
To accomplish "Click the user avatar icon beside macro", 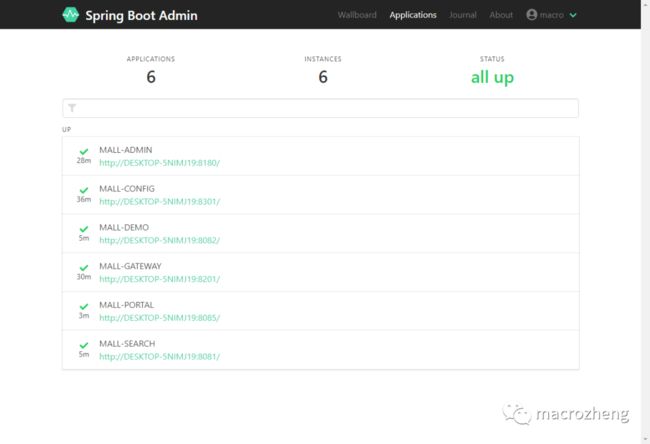I will [x=531, y=15].
